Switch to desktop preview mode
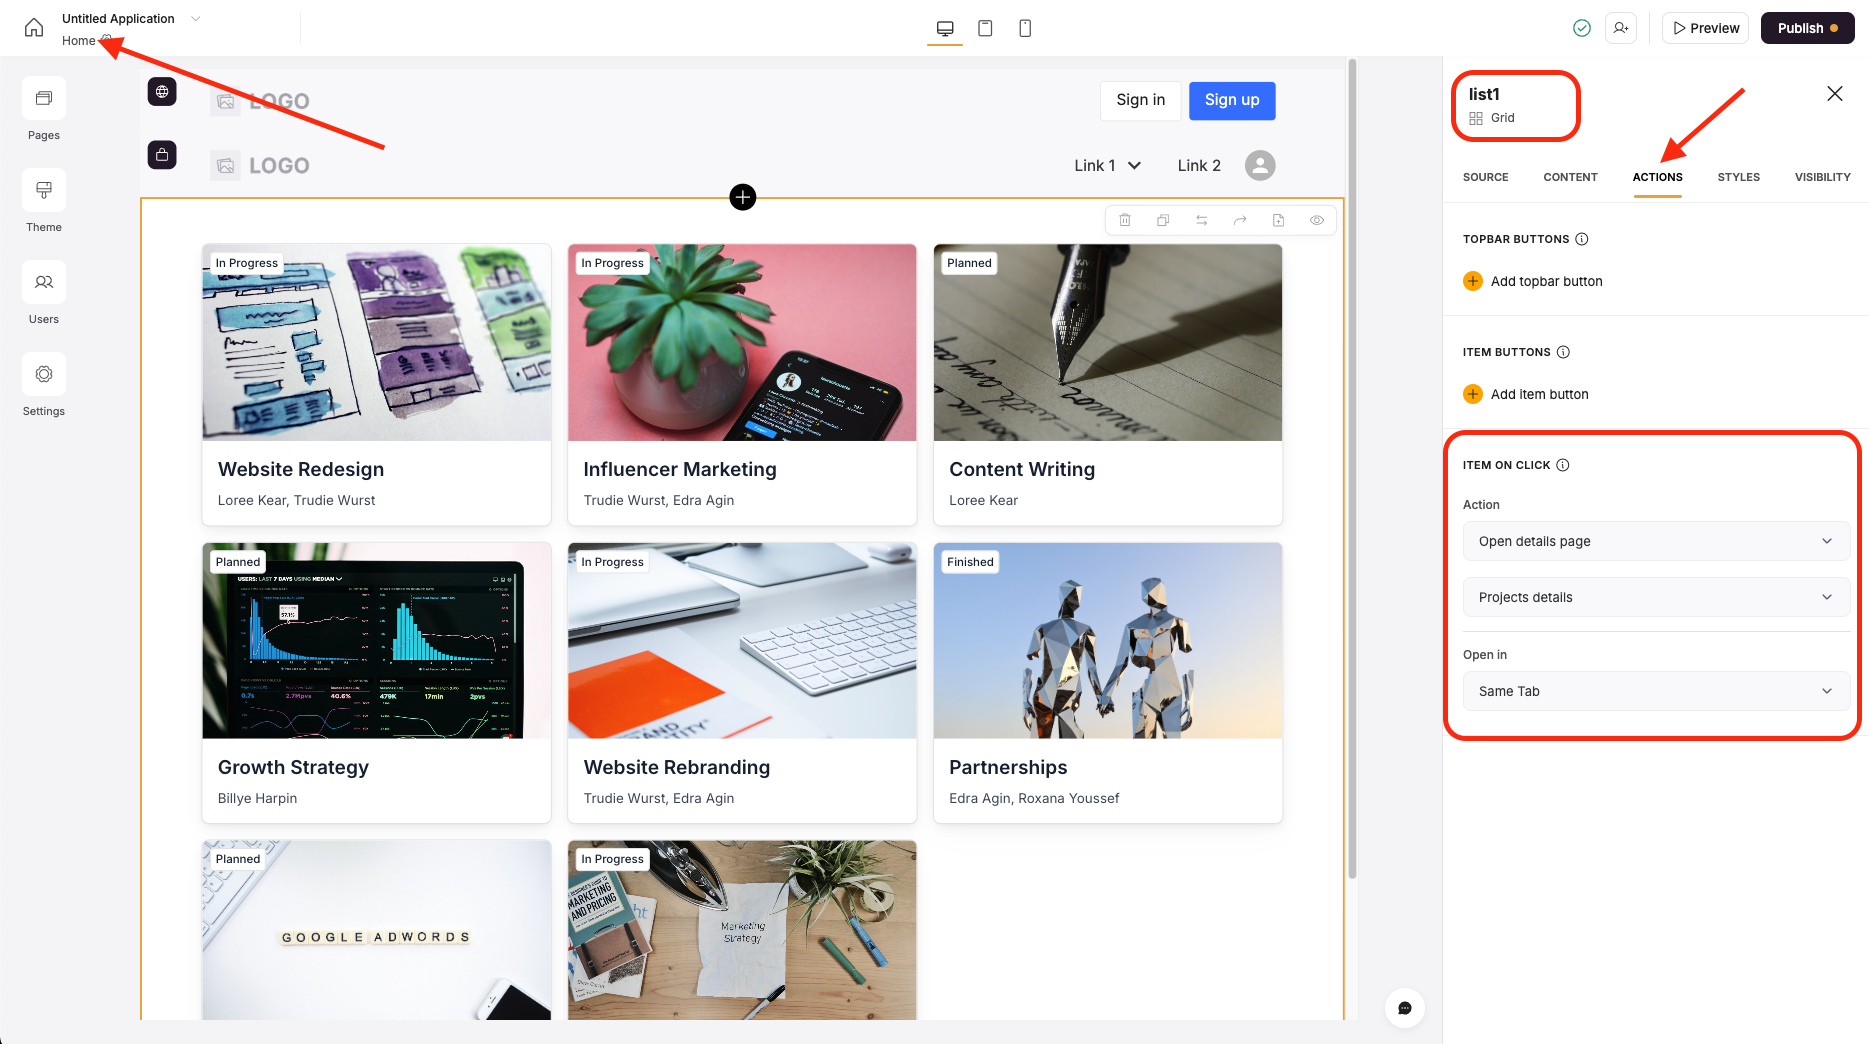Image resolution: width=1869 pixels, height=1044 pixels. pyautogui.click(x=945, y=28)
